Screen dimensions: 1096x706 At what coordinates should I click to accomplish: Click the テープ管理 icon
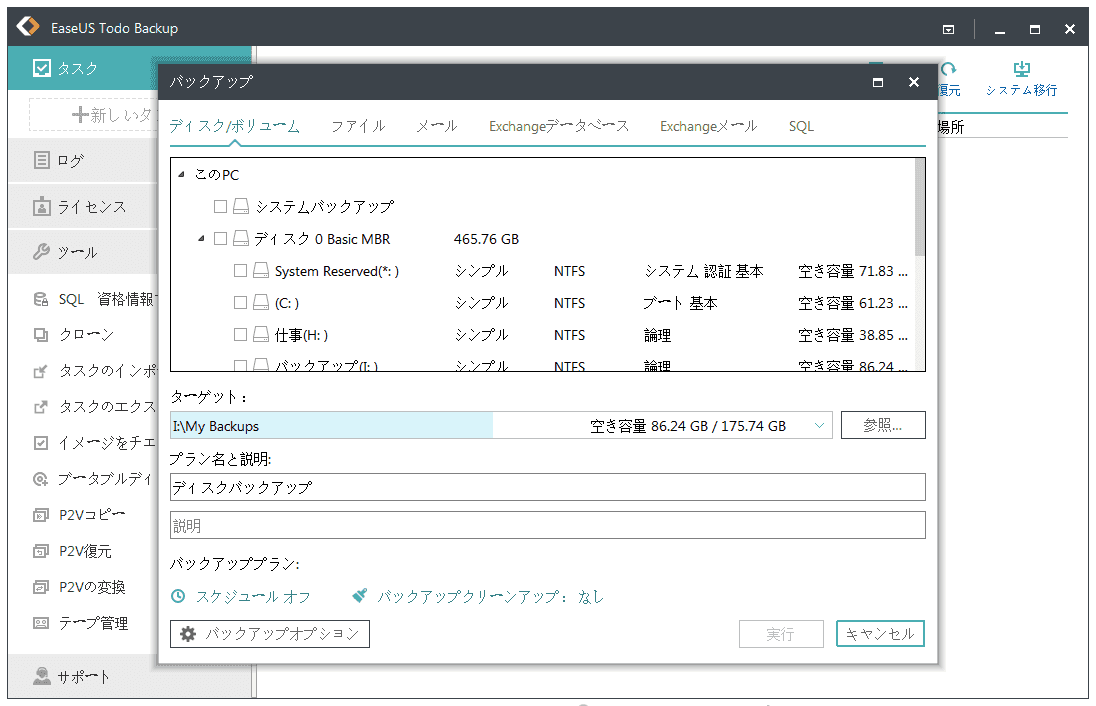(41, 623)
